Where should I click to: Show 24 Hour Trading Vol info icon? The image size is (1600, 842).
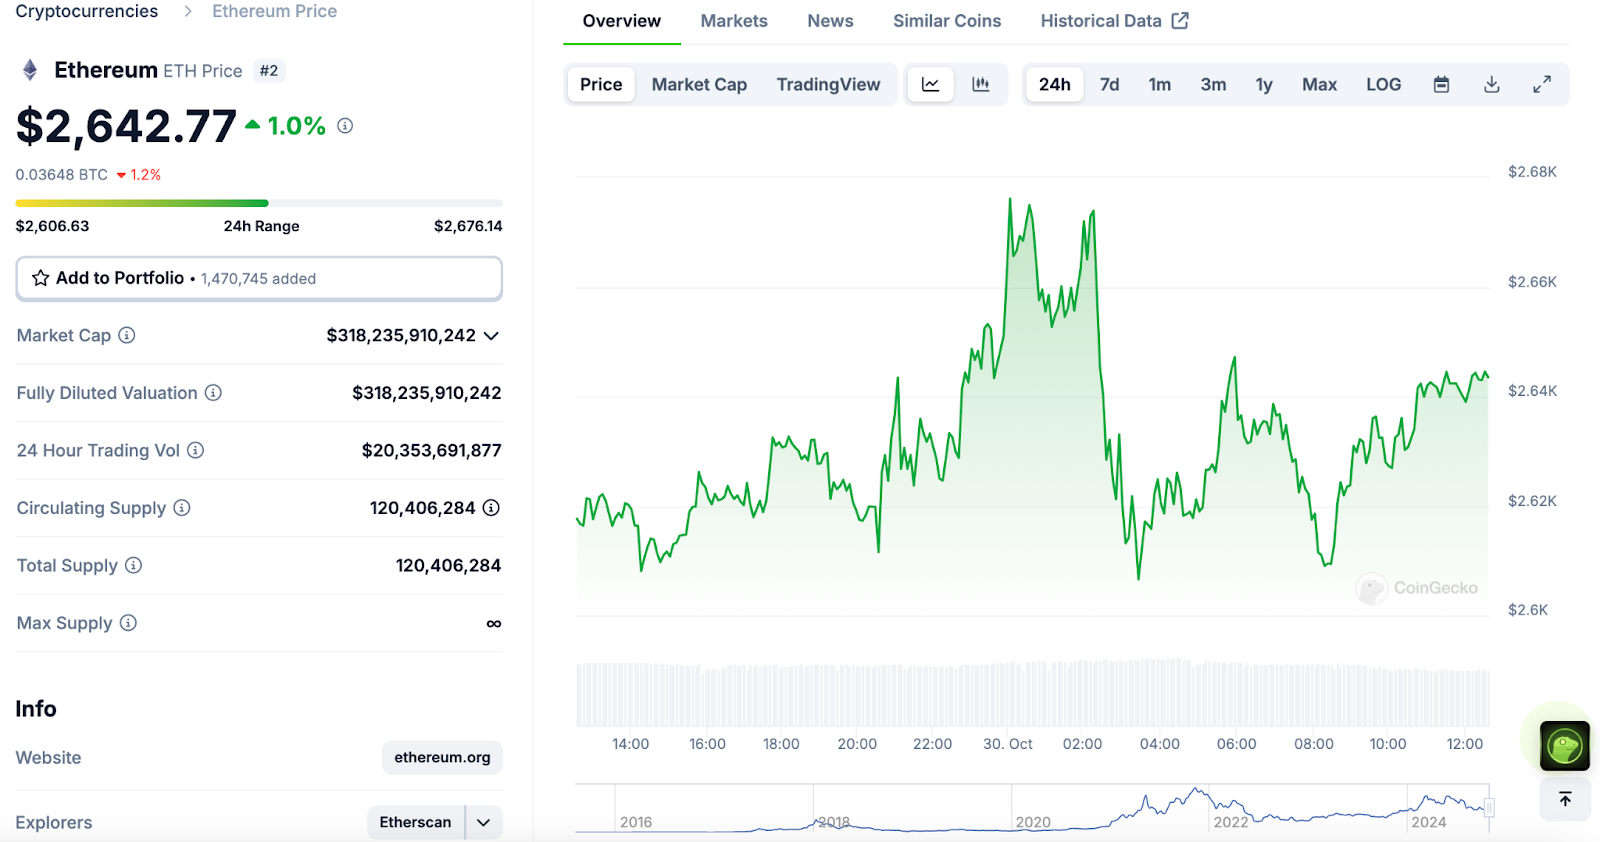(x=196, y=450)
